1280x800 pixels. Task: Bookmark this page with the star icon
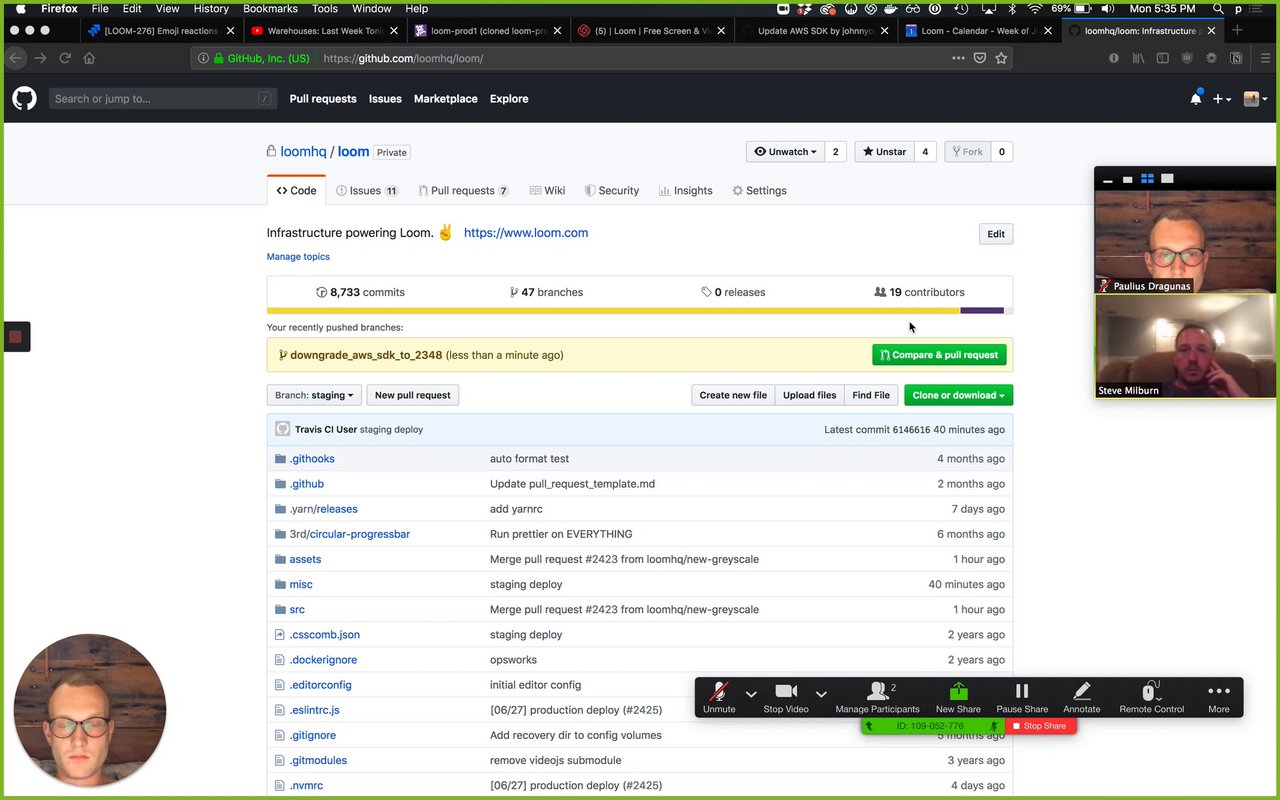pos(1001,58)
